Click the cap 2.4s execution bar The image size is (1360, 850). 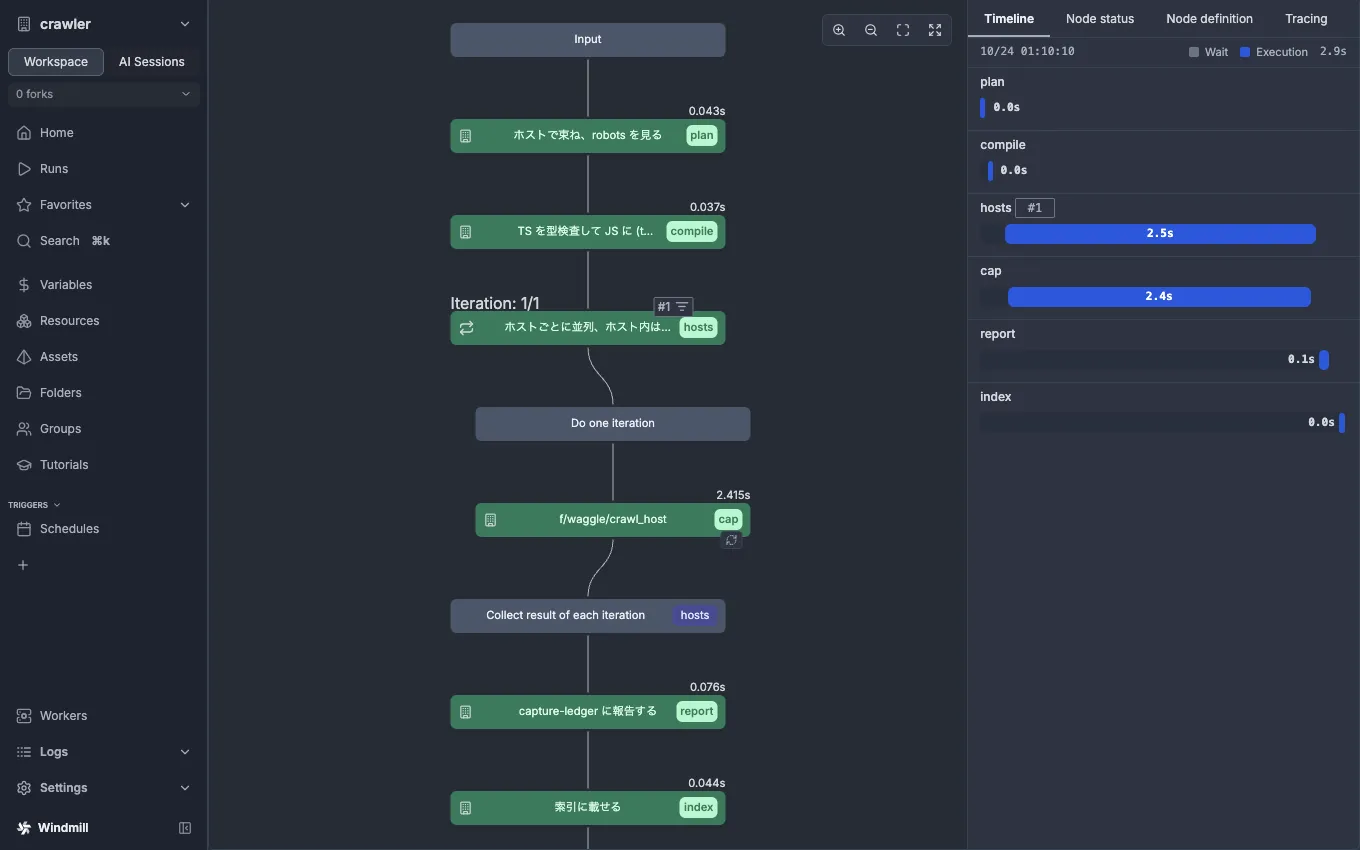point(1159,297)
